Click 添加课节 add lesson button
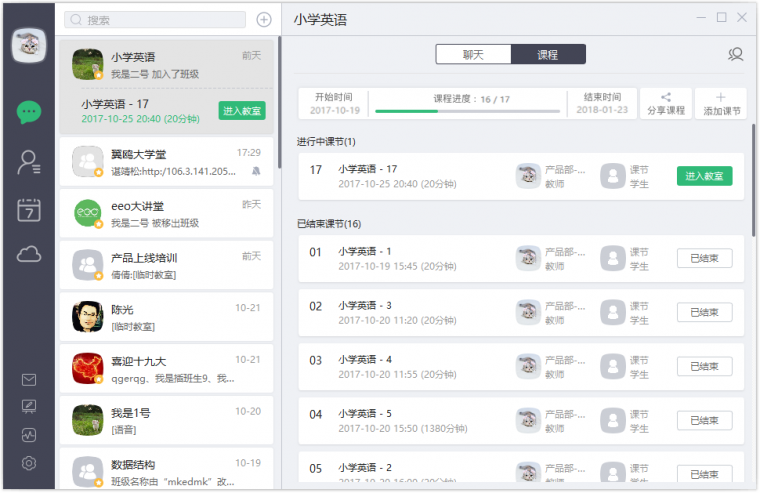760x493 pixels. coord(721,103)
